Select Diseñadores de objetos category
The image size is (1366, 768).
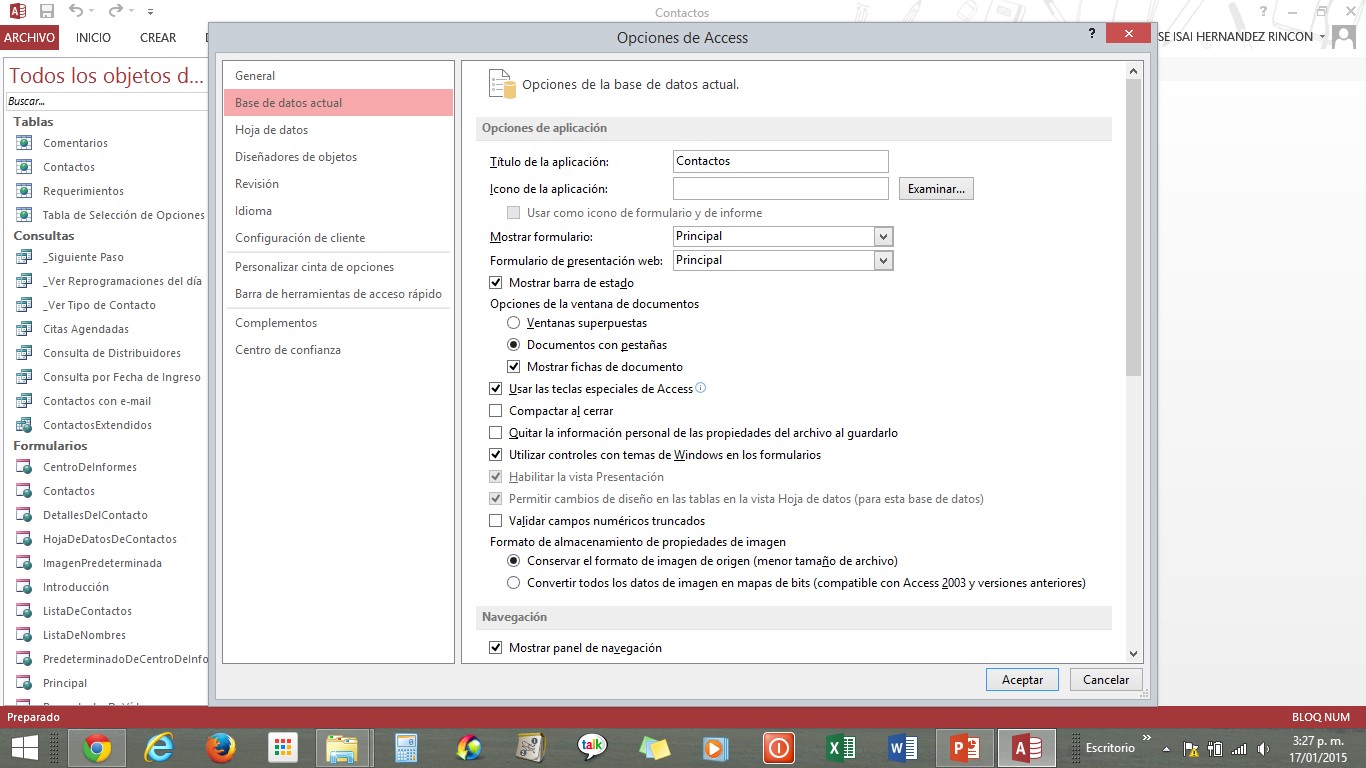338,157
